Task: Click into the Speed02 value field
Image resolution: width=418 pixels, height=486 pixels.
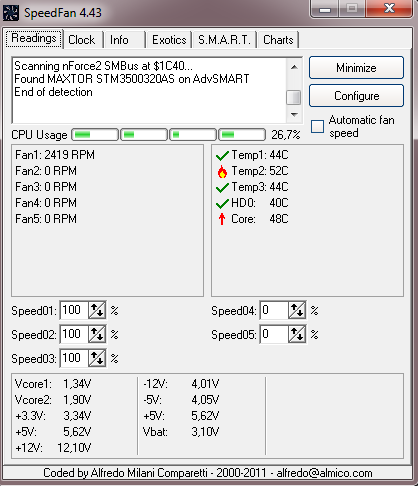Action: pos(74,334)
